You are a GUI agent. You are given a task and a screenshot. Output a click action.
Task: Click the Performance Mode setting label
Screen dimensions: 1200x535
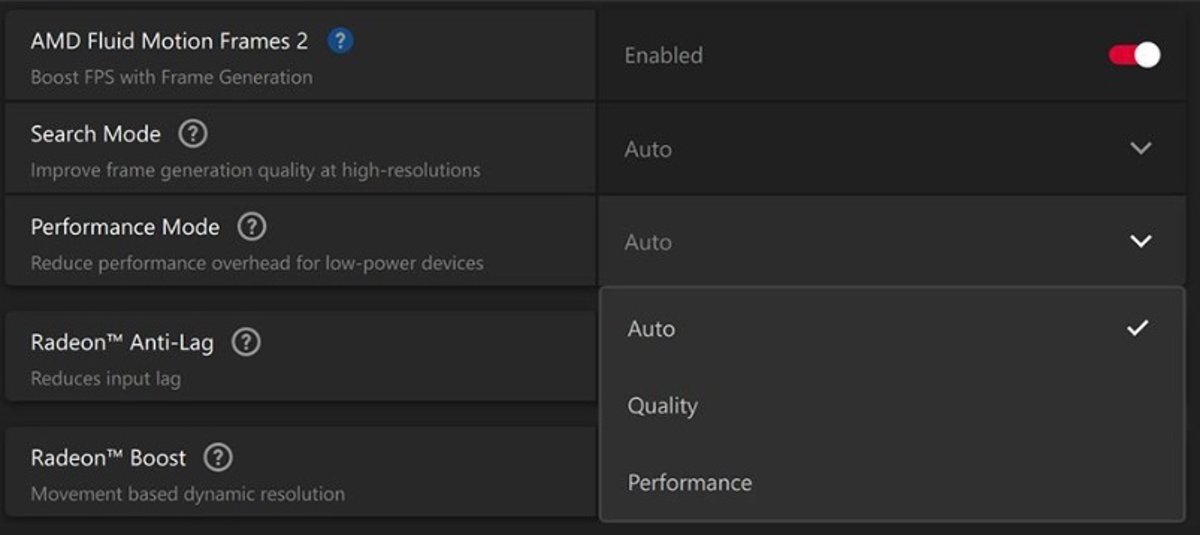tap(125, 227)
